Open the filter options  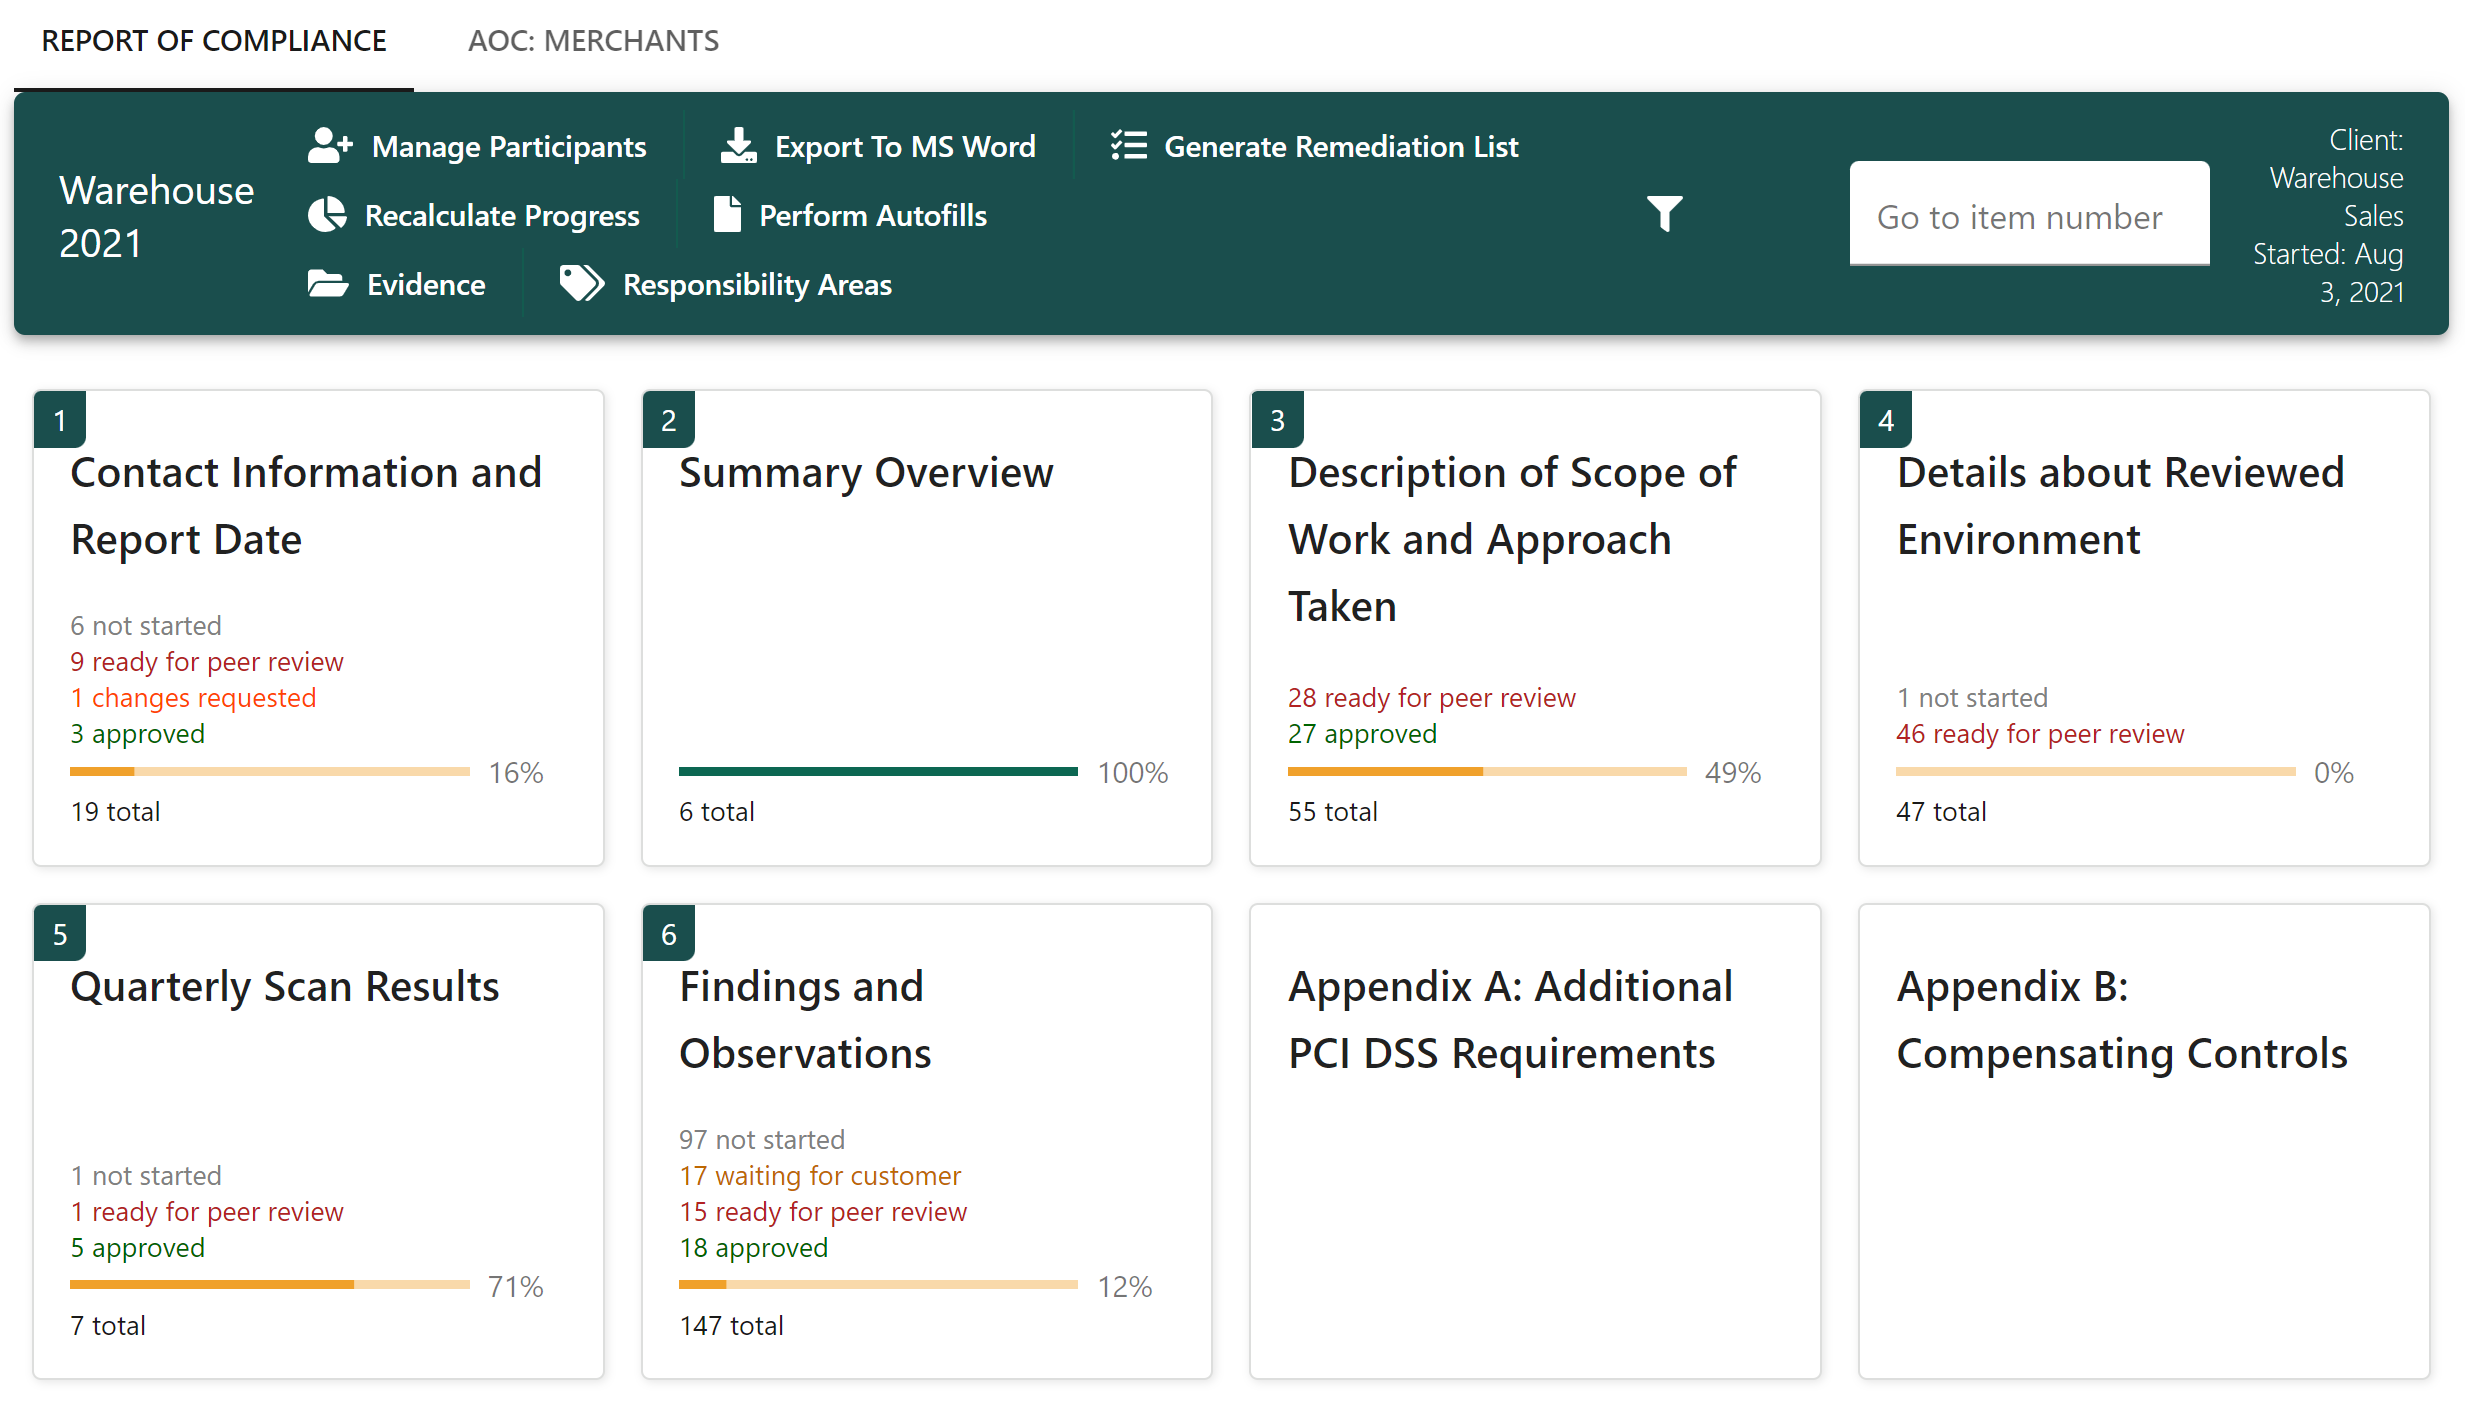click(x=1663, y=213)
